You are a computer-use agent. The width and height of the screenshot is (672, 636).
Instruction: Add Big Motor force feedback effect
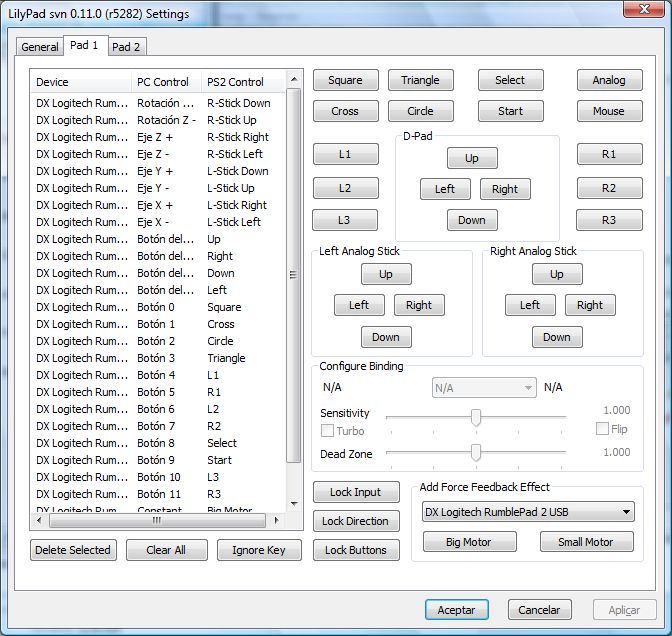point(470,542)
